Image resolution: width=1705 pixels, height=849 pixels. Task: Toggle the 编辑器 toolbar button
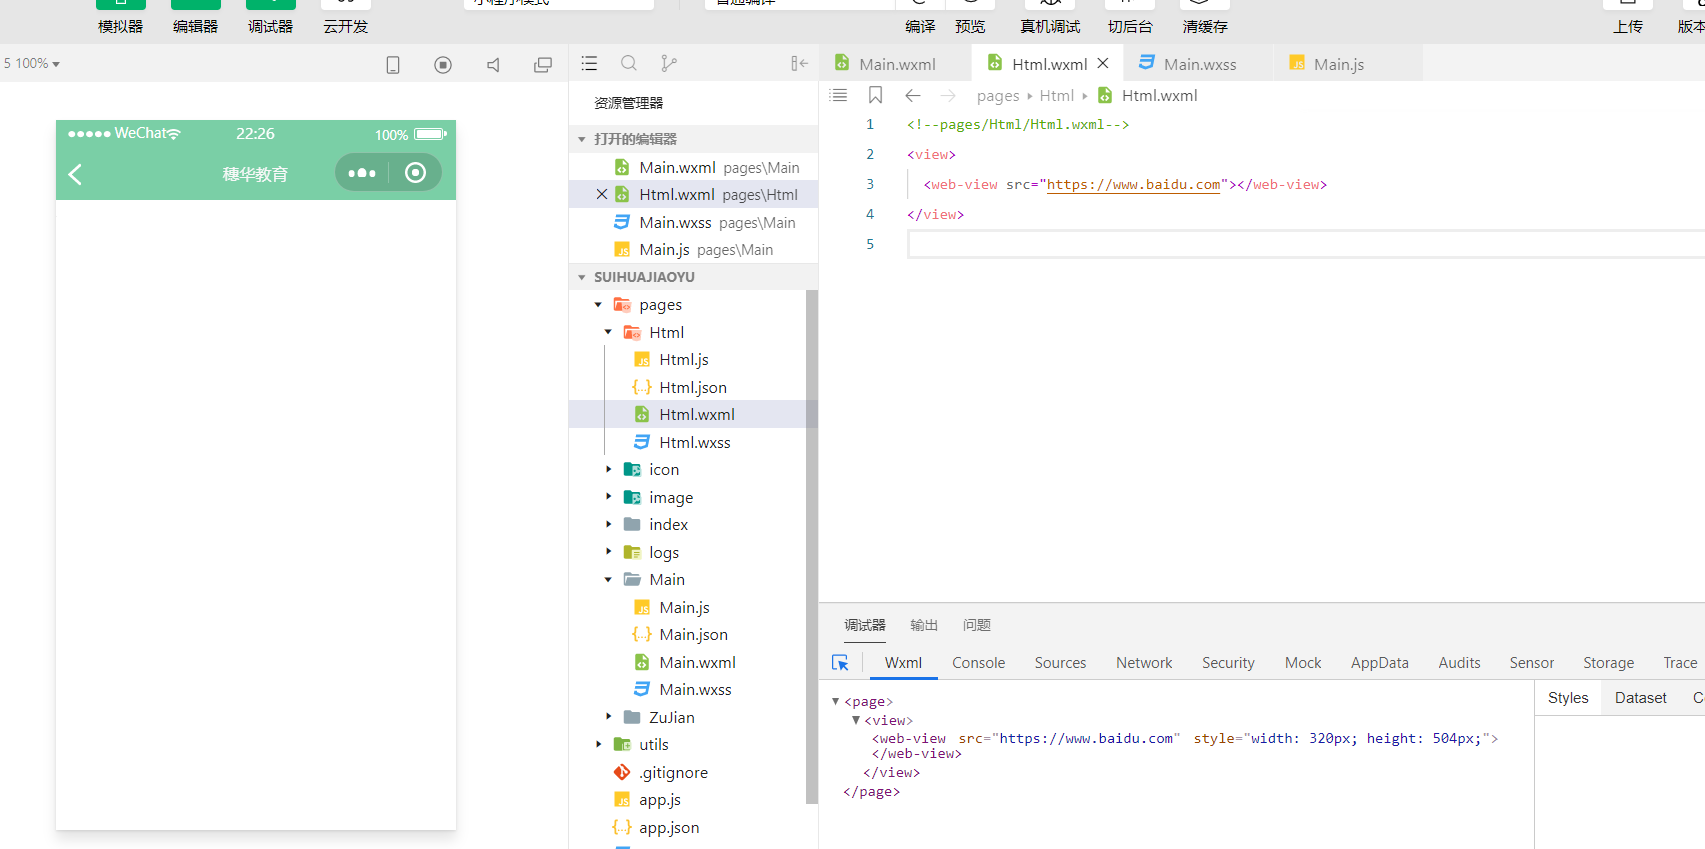click(x=195, y=17)
